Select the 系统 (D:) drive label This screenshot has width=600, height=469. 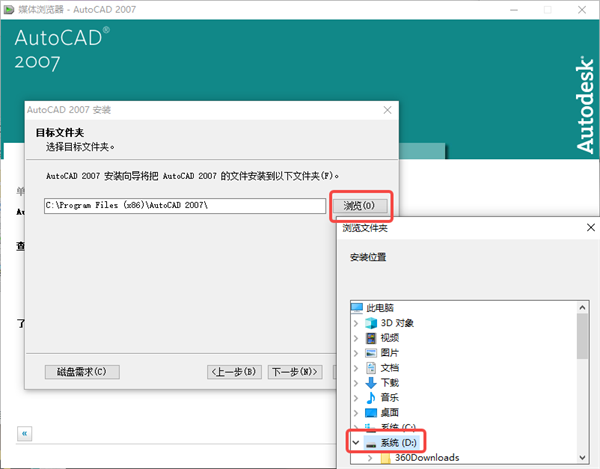[x=398, y=443]
